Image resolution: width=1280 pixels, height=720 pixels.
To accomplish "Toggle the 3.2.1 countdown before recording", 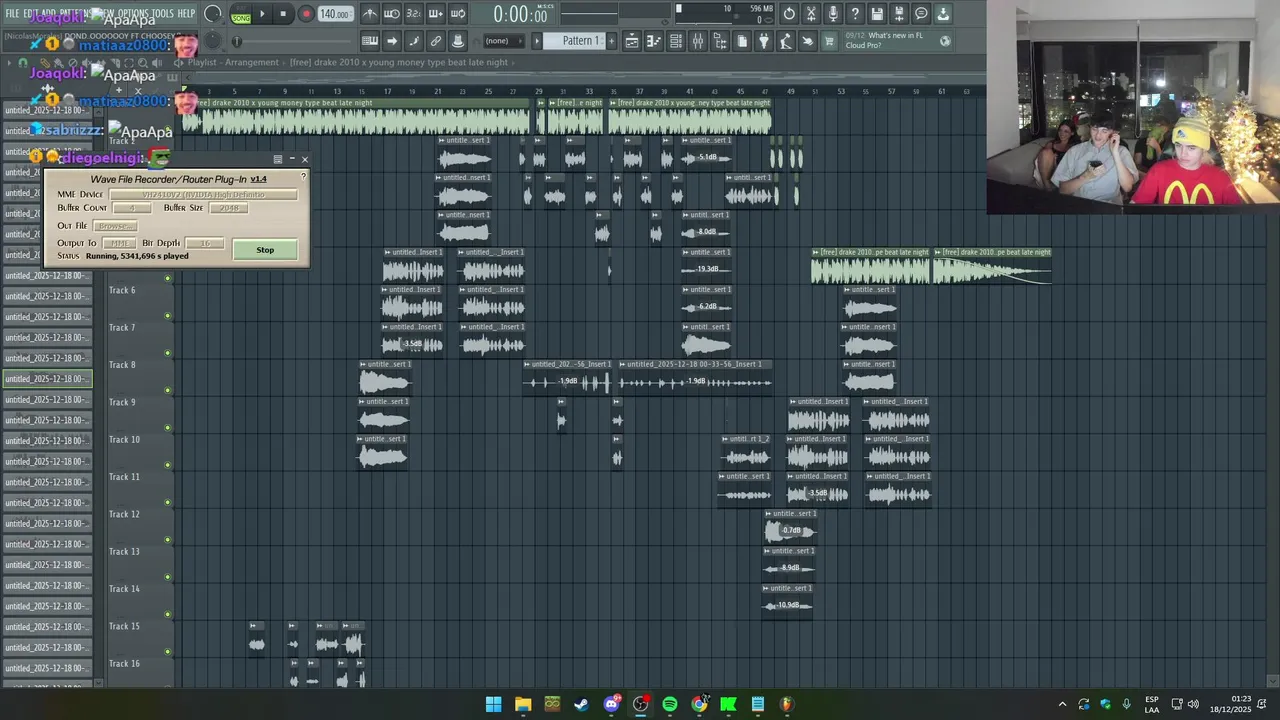I will pos(414,14).
